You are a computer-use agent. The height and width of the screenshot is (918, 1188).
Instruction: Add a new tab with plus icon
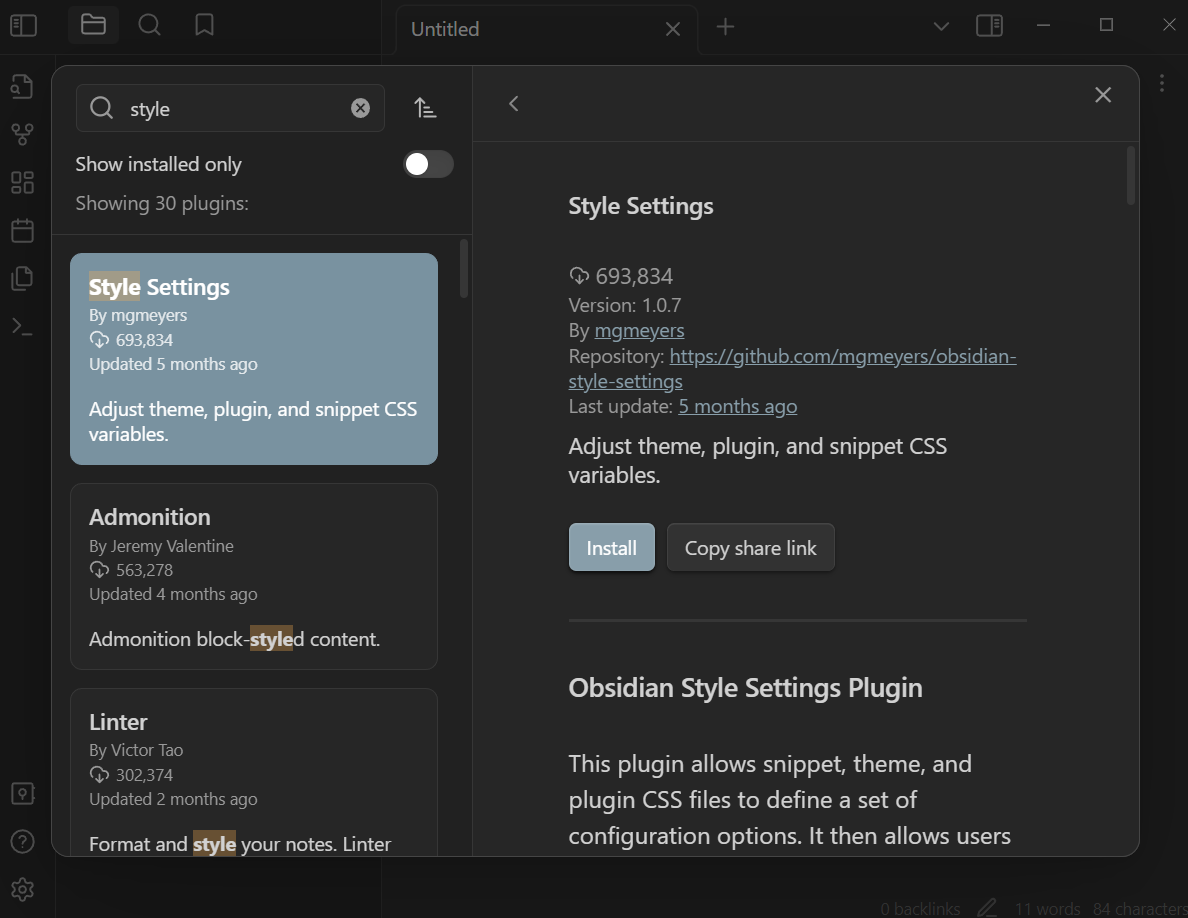pos(725,27)
